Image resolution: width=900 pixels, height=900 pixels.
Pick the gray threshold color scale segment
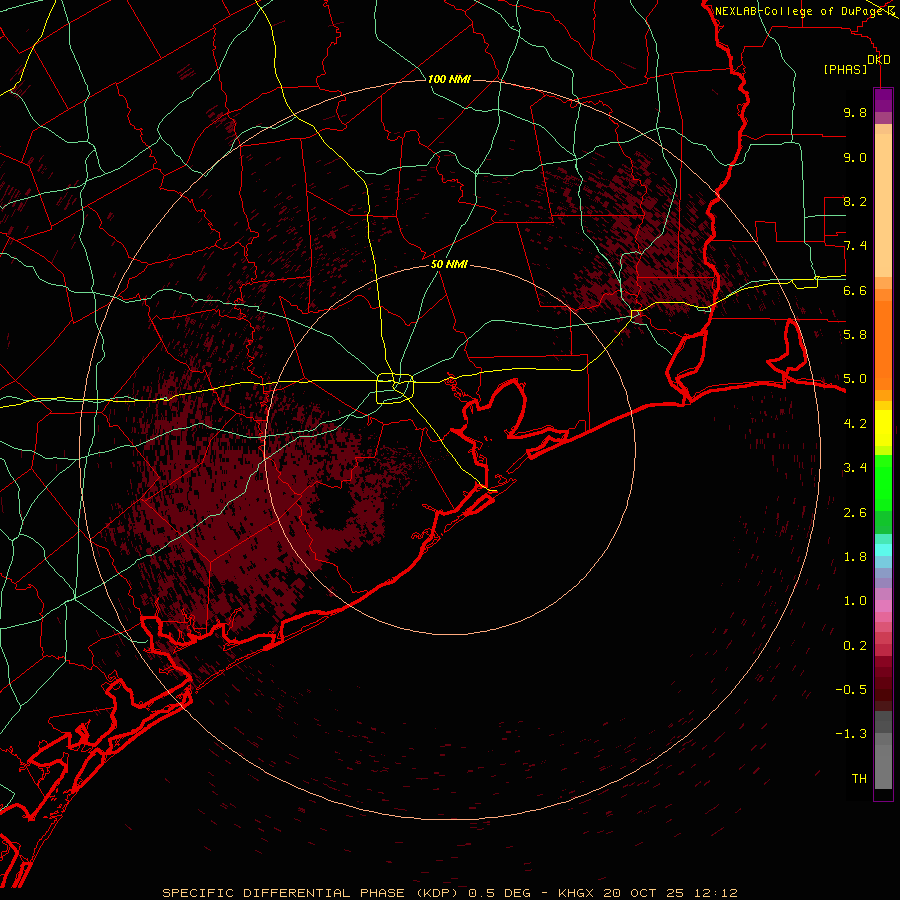point(883,767)
